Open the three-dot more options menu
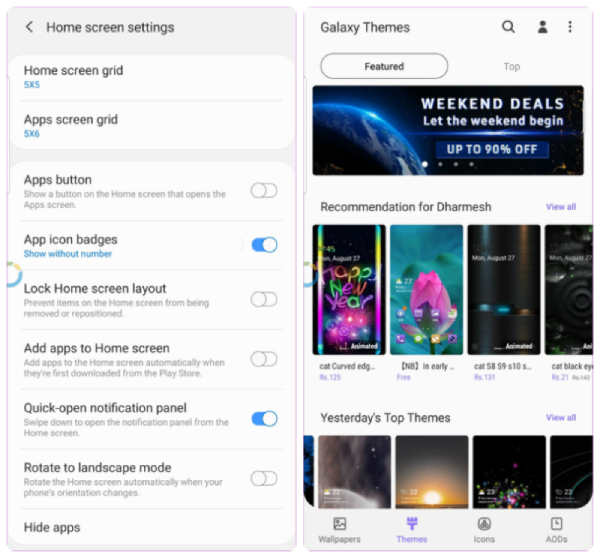600x558 pixels. (570, 27)
